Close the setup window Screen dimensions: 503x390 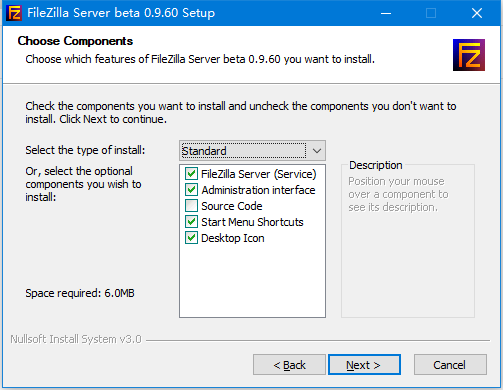pyautogui.click(x=477, y=13)
